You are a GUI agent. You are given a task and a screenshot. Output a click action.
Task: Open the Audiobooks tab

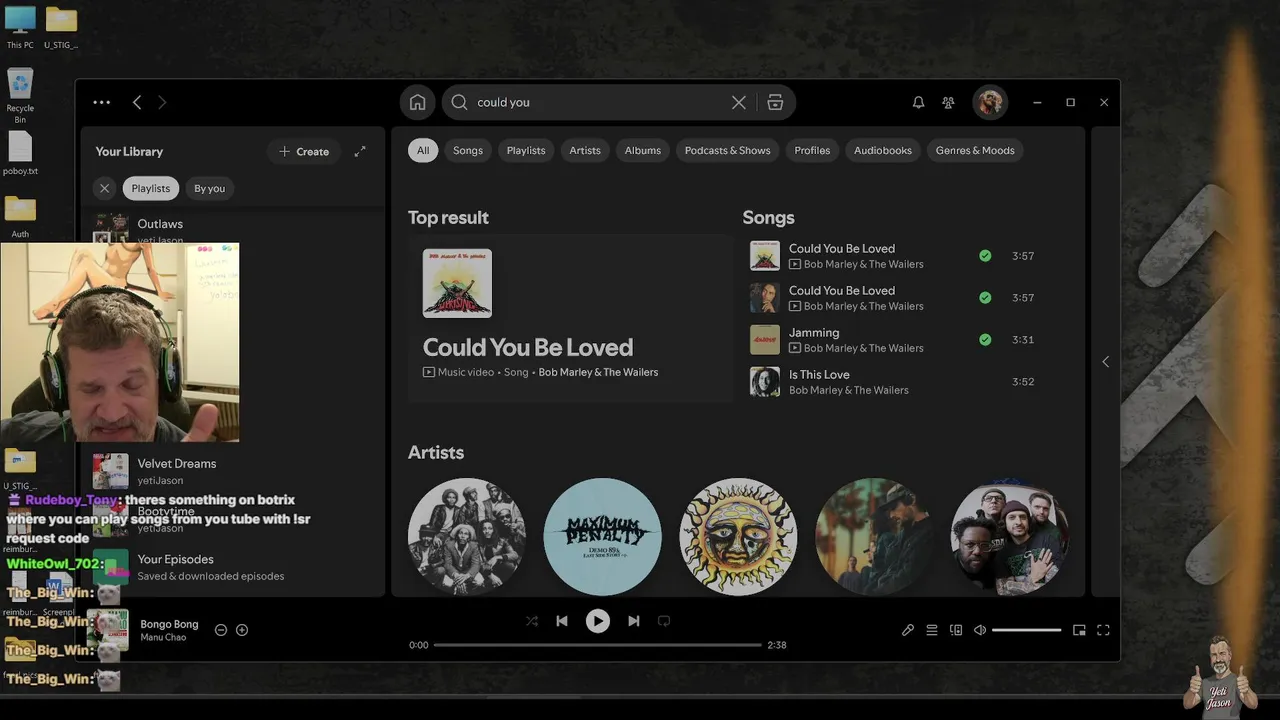click(x=883, y=150)
